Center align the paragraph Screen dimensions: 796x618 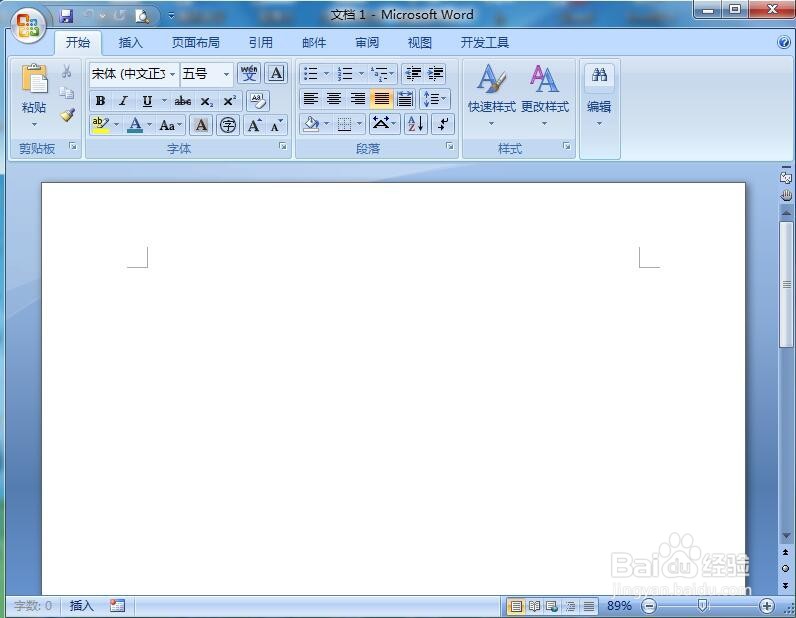point(334,99)
